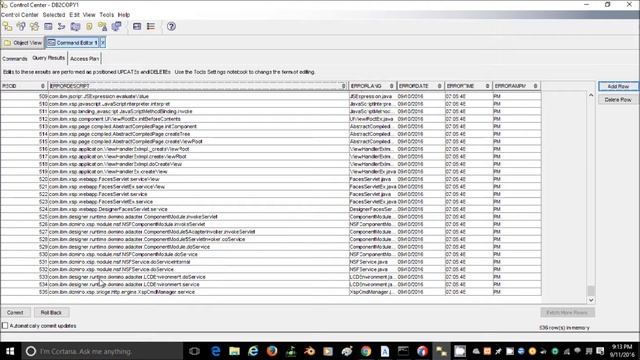Click the results scrollbar down arrow
Image resolution: width=640 pixels, height=360 pixels.
(x=591, y=300)
